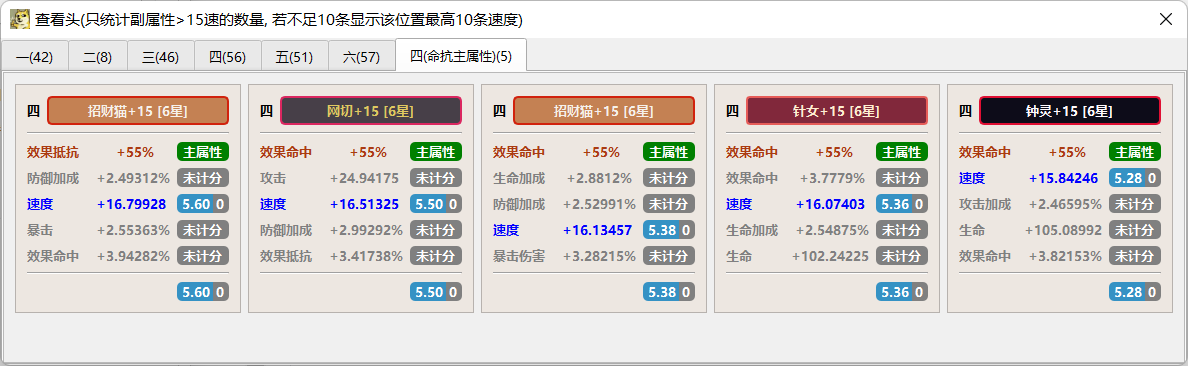Image resolution: width=1188 pixels, height=366 pixels.
Task: Click 未计分 badge for 生命 +102.24225
Action: tap(902, 255)
